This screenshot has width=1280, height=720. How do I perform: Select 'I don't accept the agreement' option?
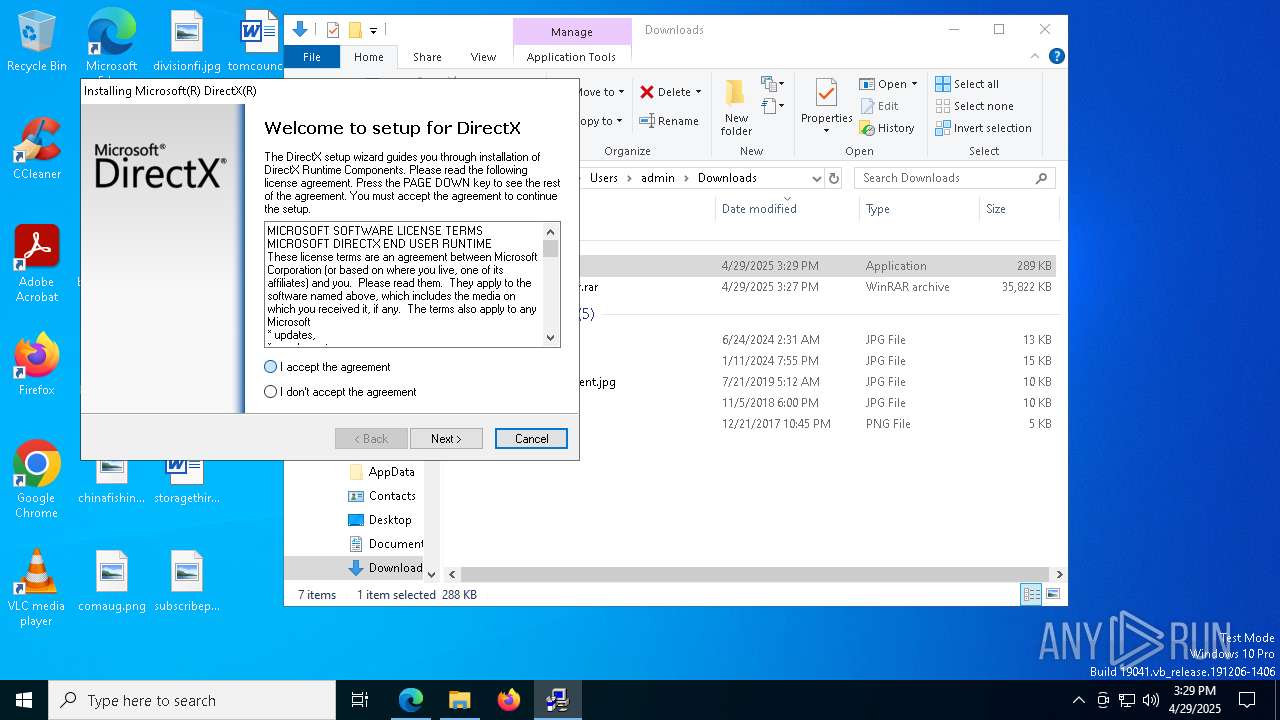coord(270,392)
